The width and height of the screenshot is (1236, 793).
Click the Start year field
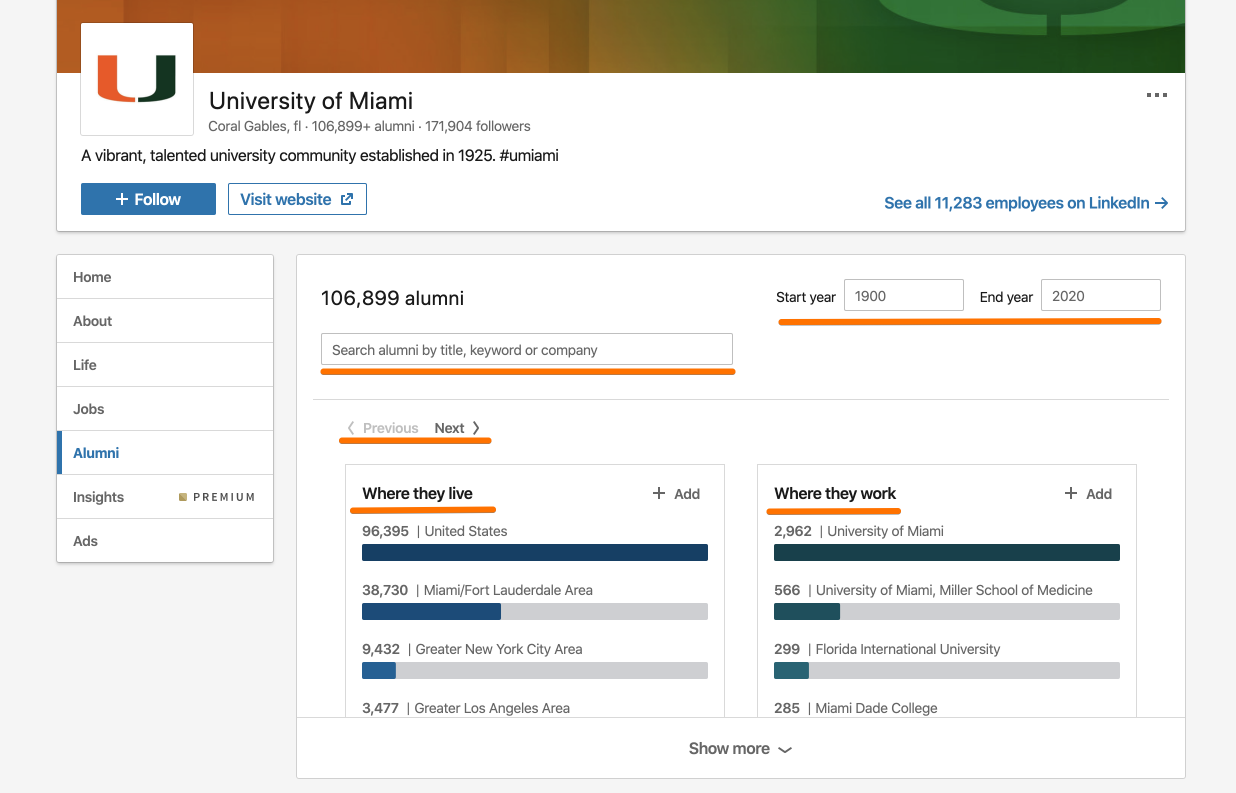(904, 296)
